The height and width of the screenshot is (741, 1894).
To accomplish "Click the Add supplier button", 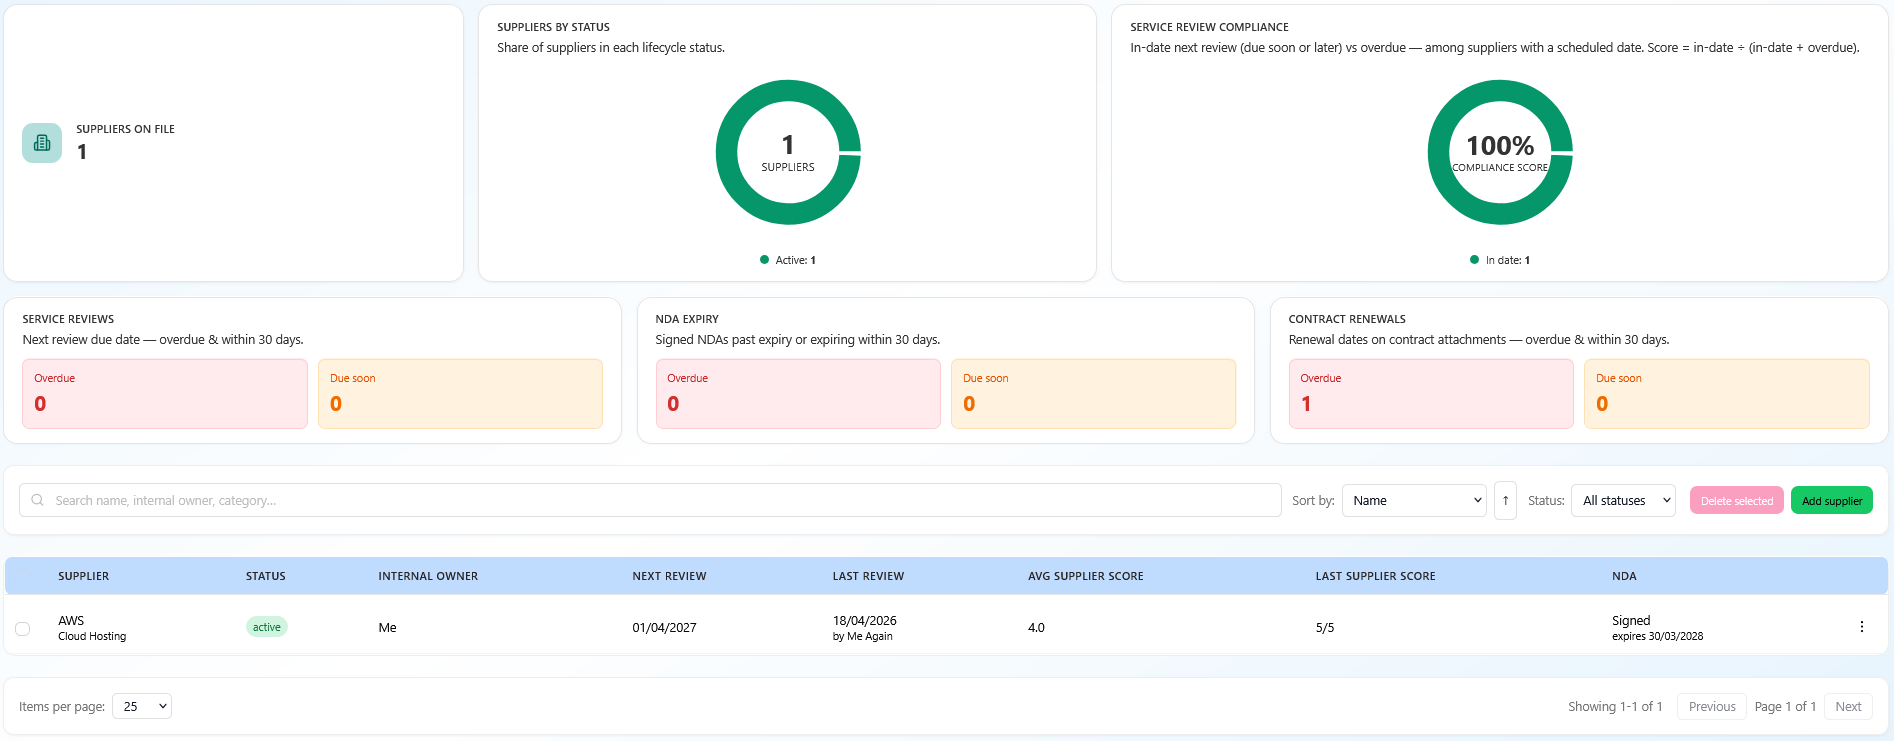I will point(1831,500).
